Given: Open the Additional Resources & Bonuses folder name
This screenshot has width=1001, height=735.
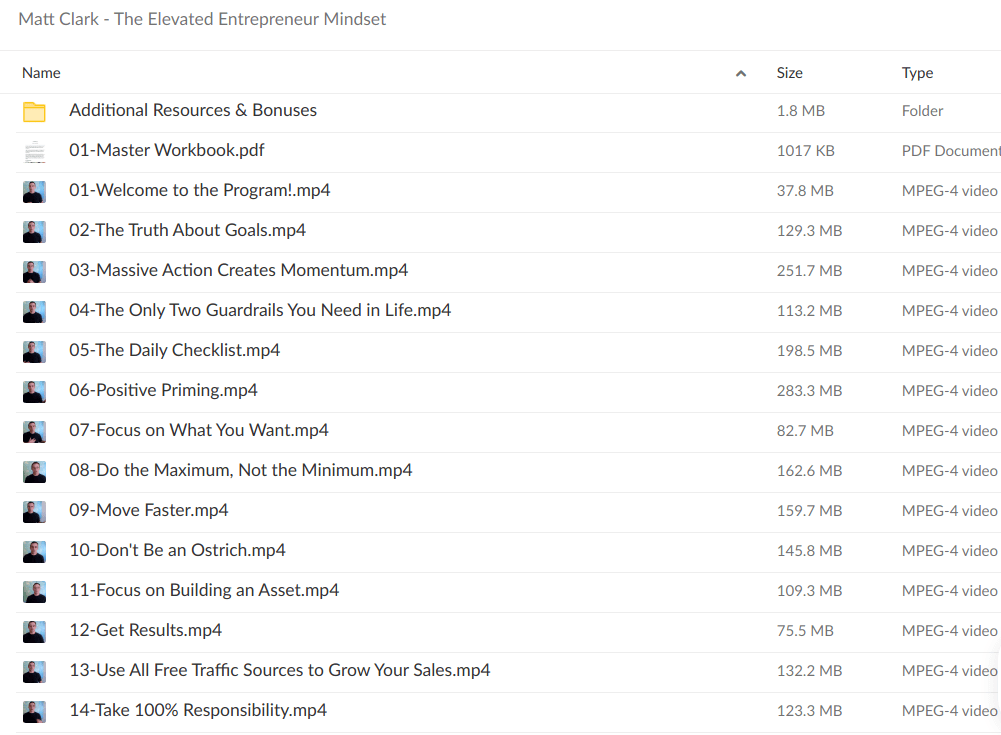Looking at the screenshot, I should (193, 111).
